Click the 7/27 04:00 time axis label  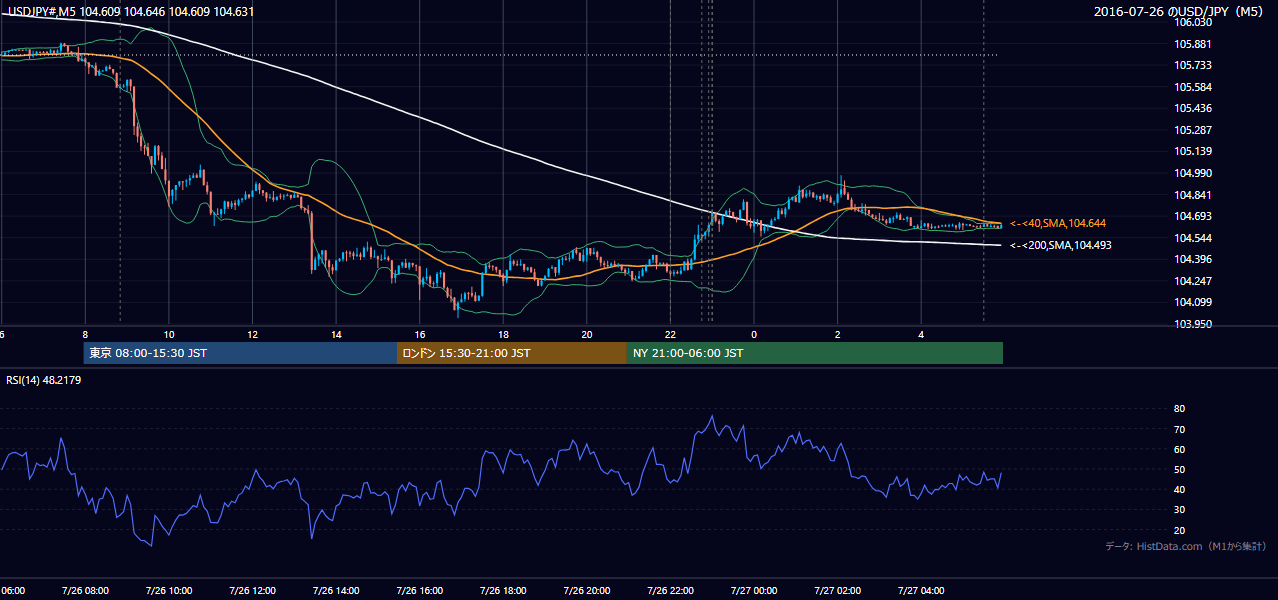coord(921,590)
